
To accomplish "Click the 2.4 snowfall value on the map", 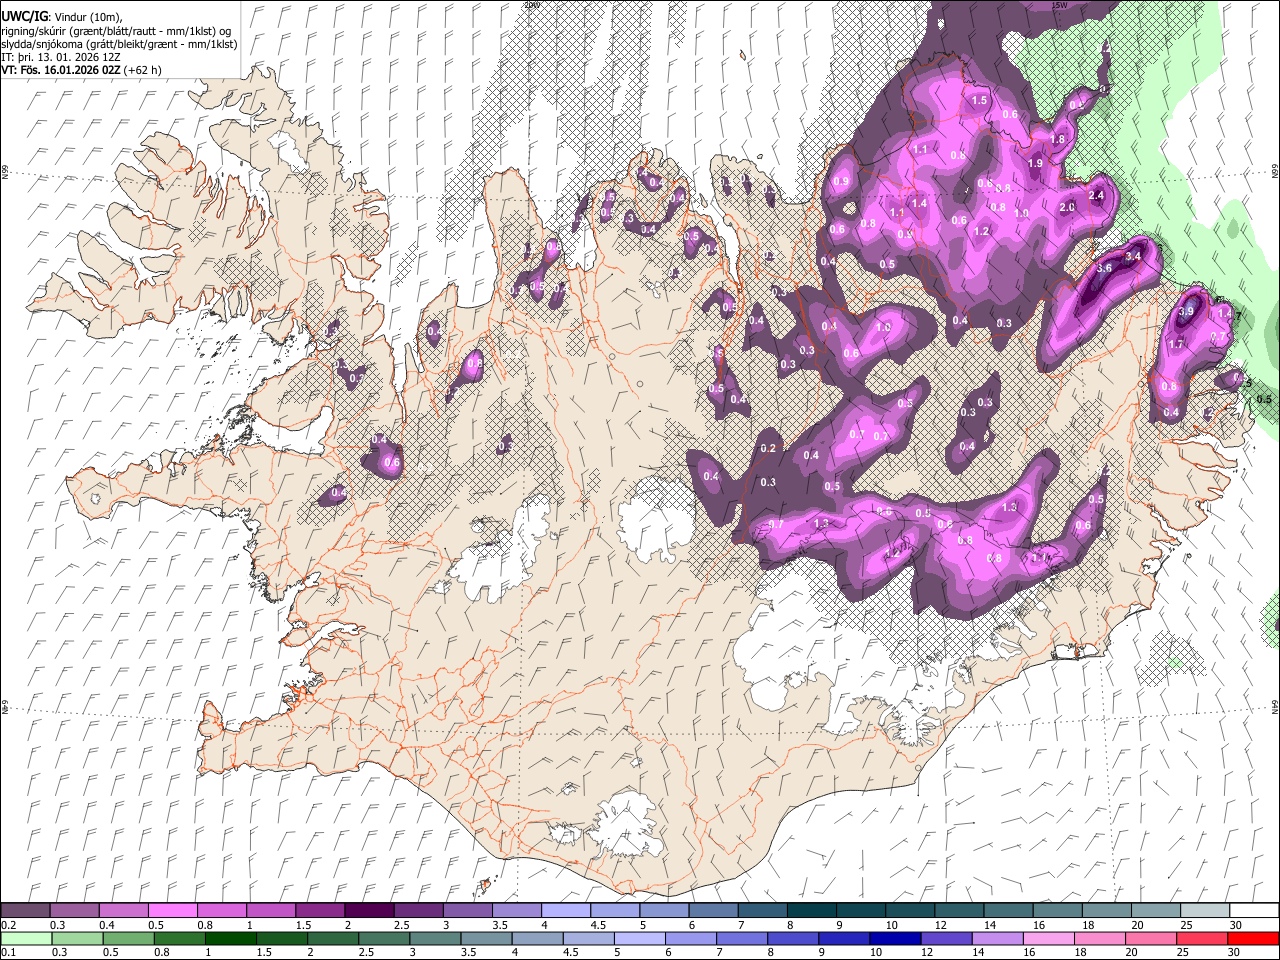I will pos(1096,195).
